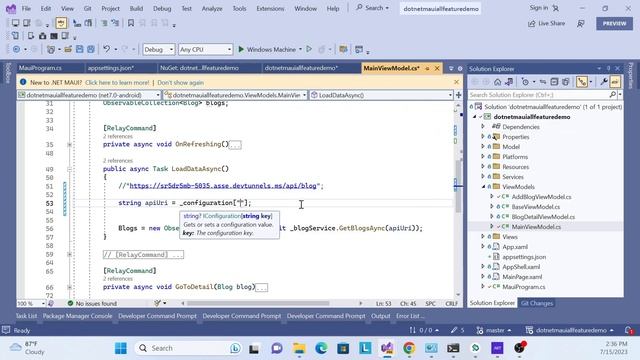Click the vertical editor scrollbar
640x360 pixels.
coord(458,186)
